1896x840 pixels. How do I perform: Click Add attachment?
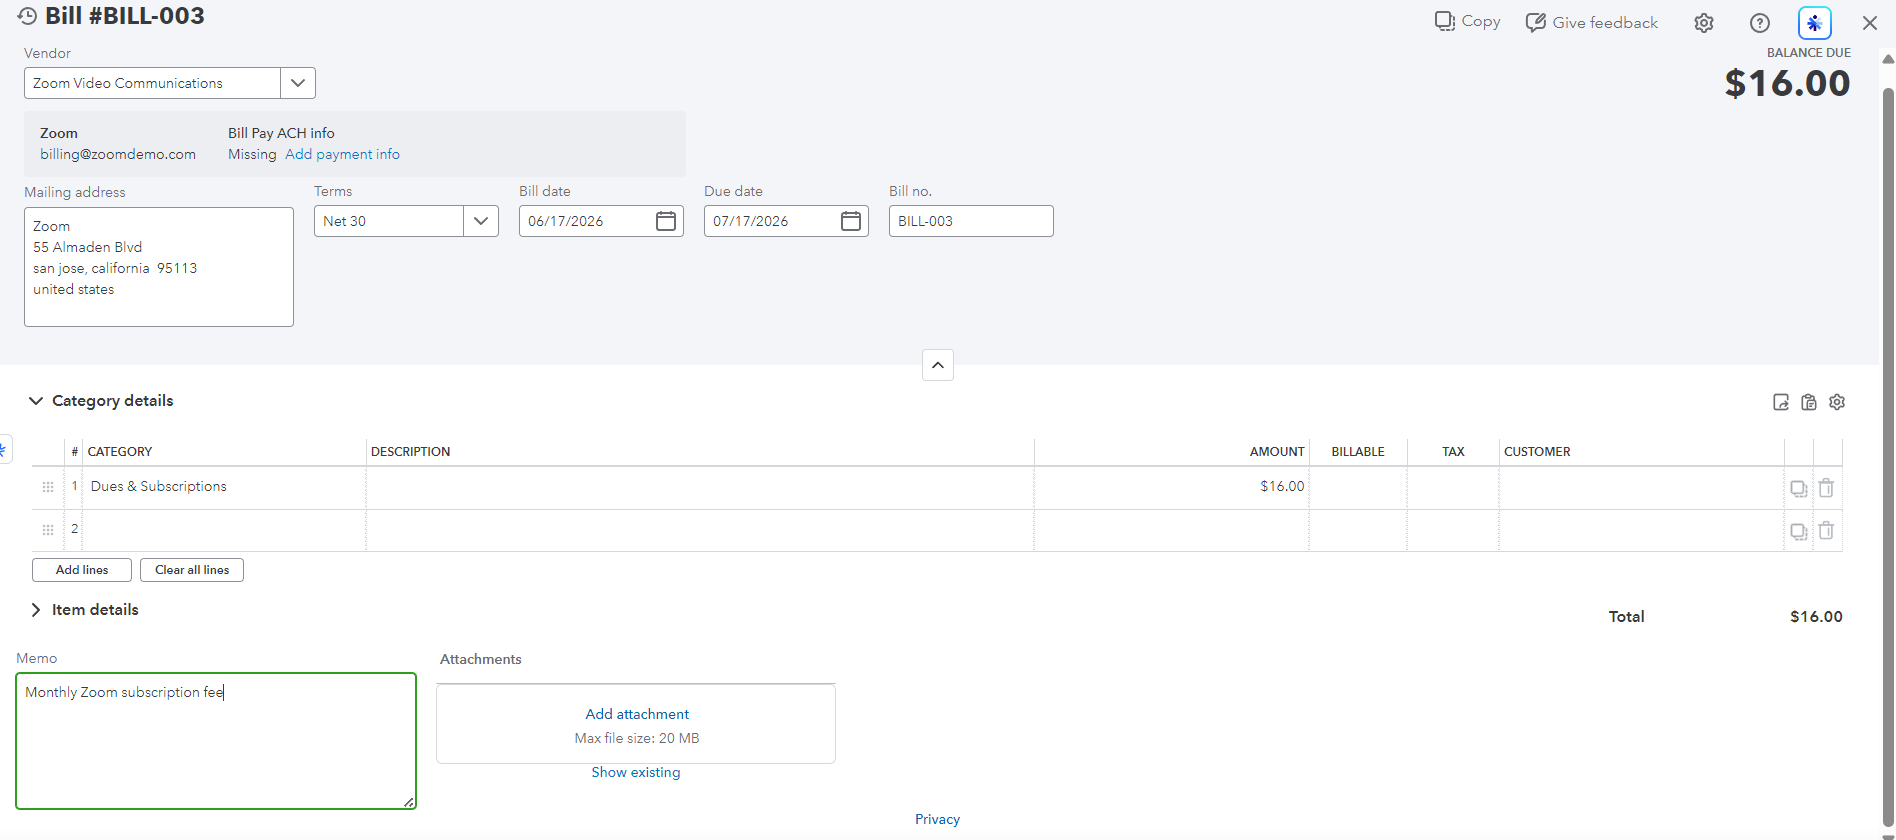pos(637,714)
